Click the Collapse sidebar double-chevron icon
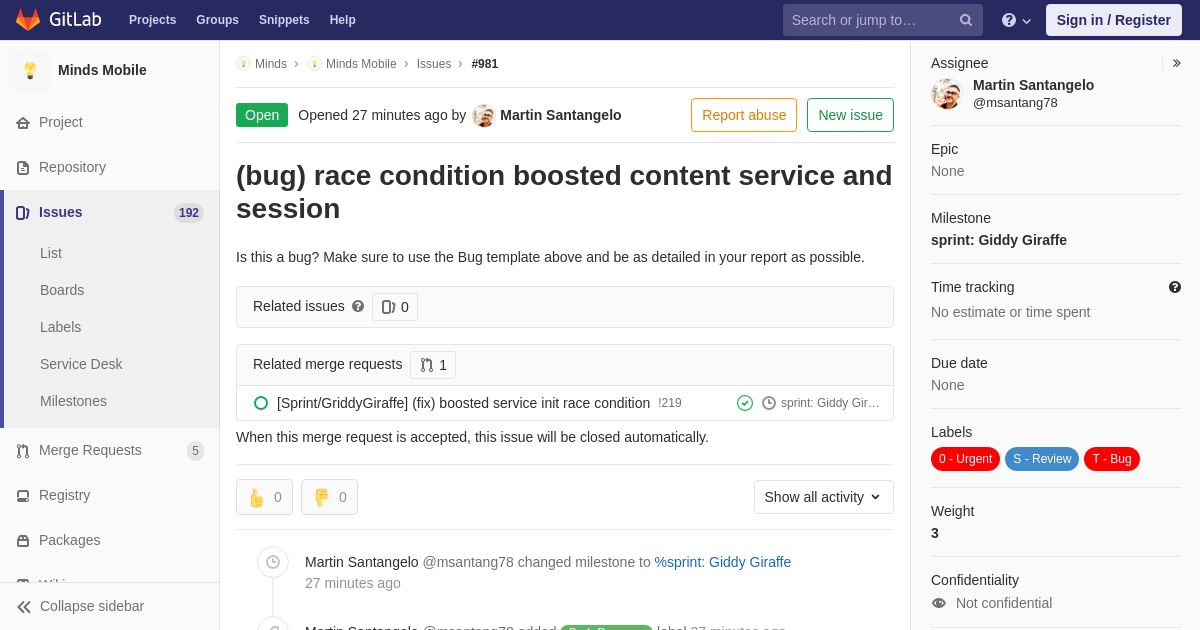 (24, 607)
